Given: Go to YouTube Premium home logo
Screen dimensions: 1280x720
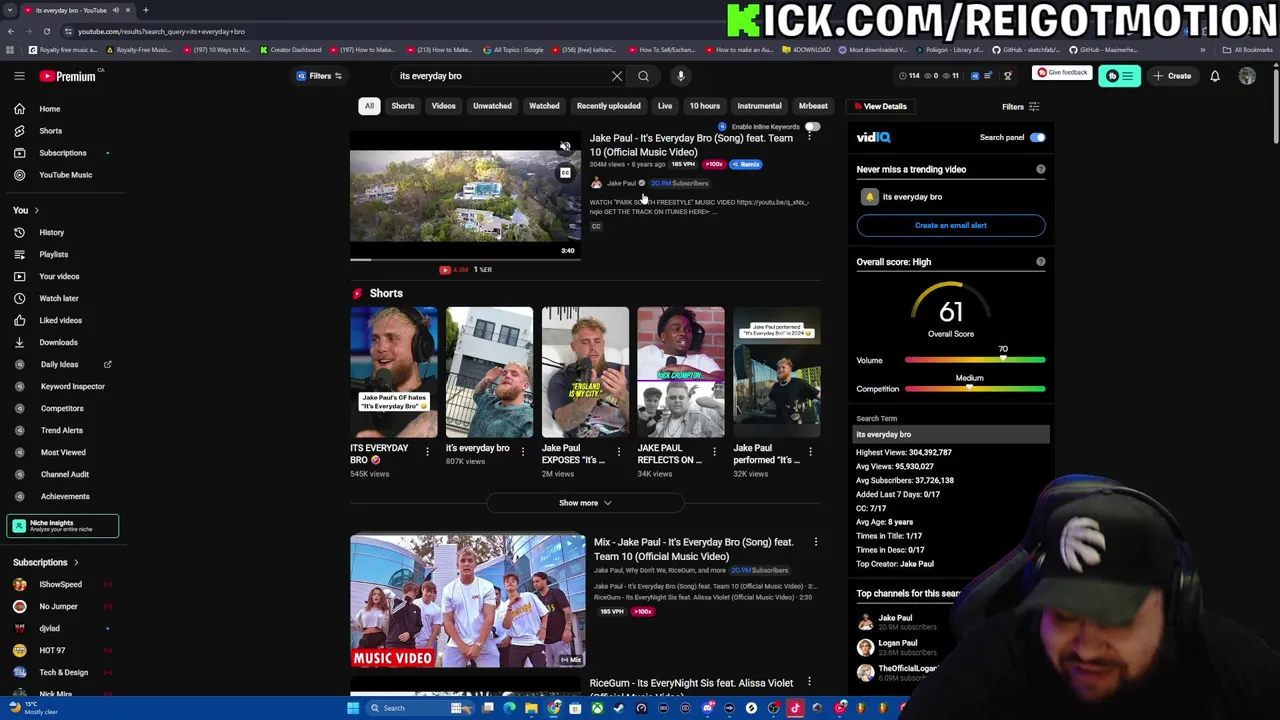Looking at the screenshot, I should [68, 76].
